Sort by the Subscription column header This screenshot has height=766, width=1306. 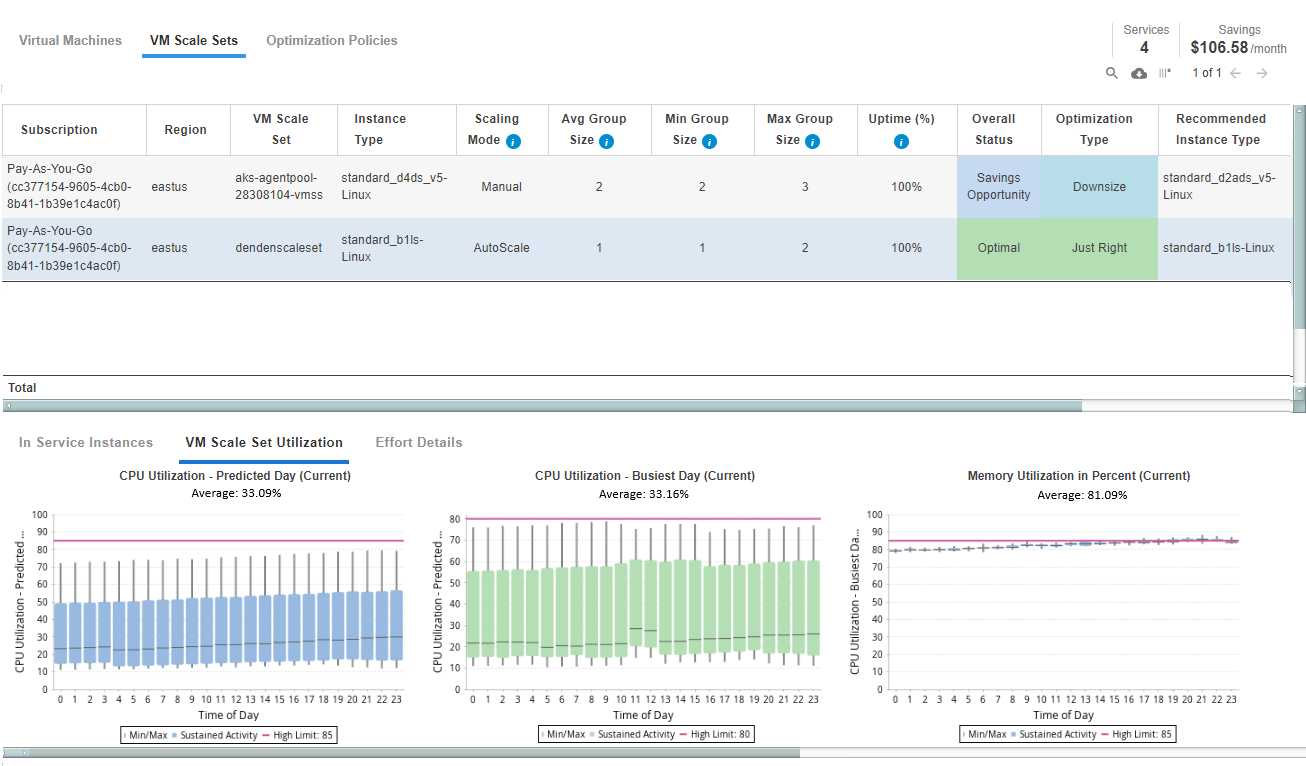click(x=60, y=130)
